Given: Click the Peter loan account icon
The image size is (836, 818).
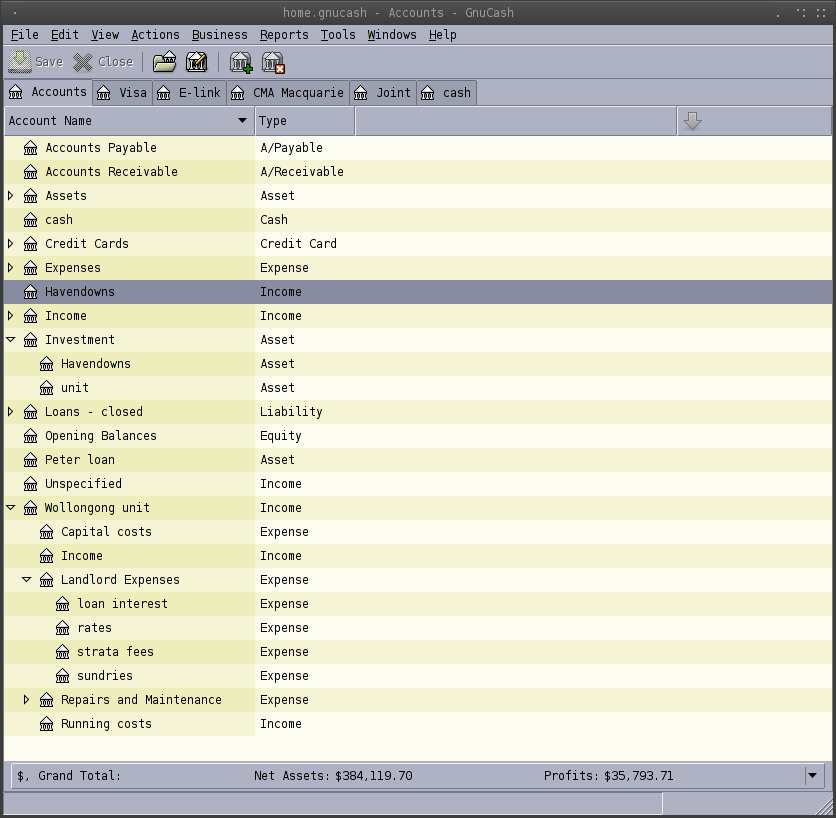Looking at the screenshot, I should [x=31, y=460].
